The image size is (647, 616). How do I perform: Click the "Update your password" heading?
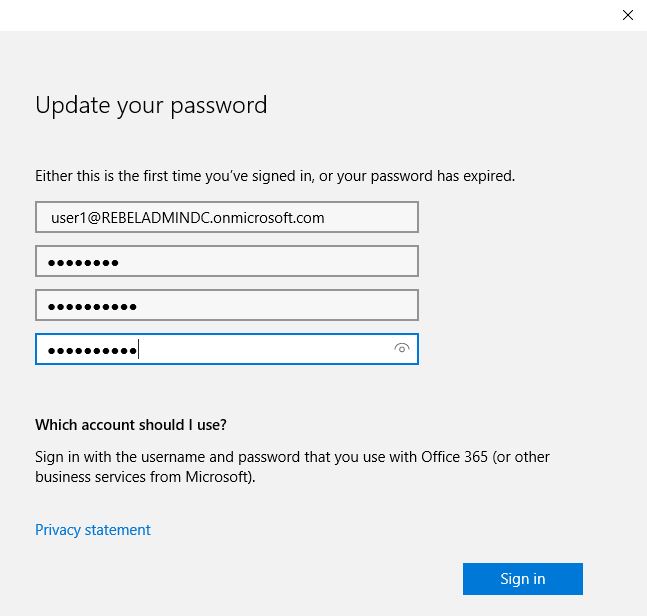tap(151, 105)
